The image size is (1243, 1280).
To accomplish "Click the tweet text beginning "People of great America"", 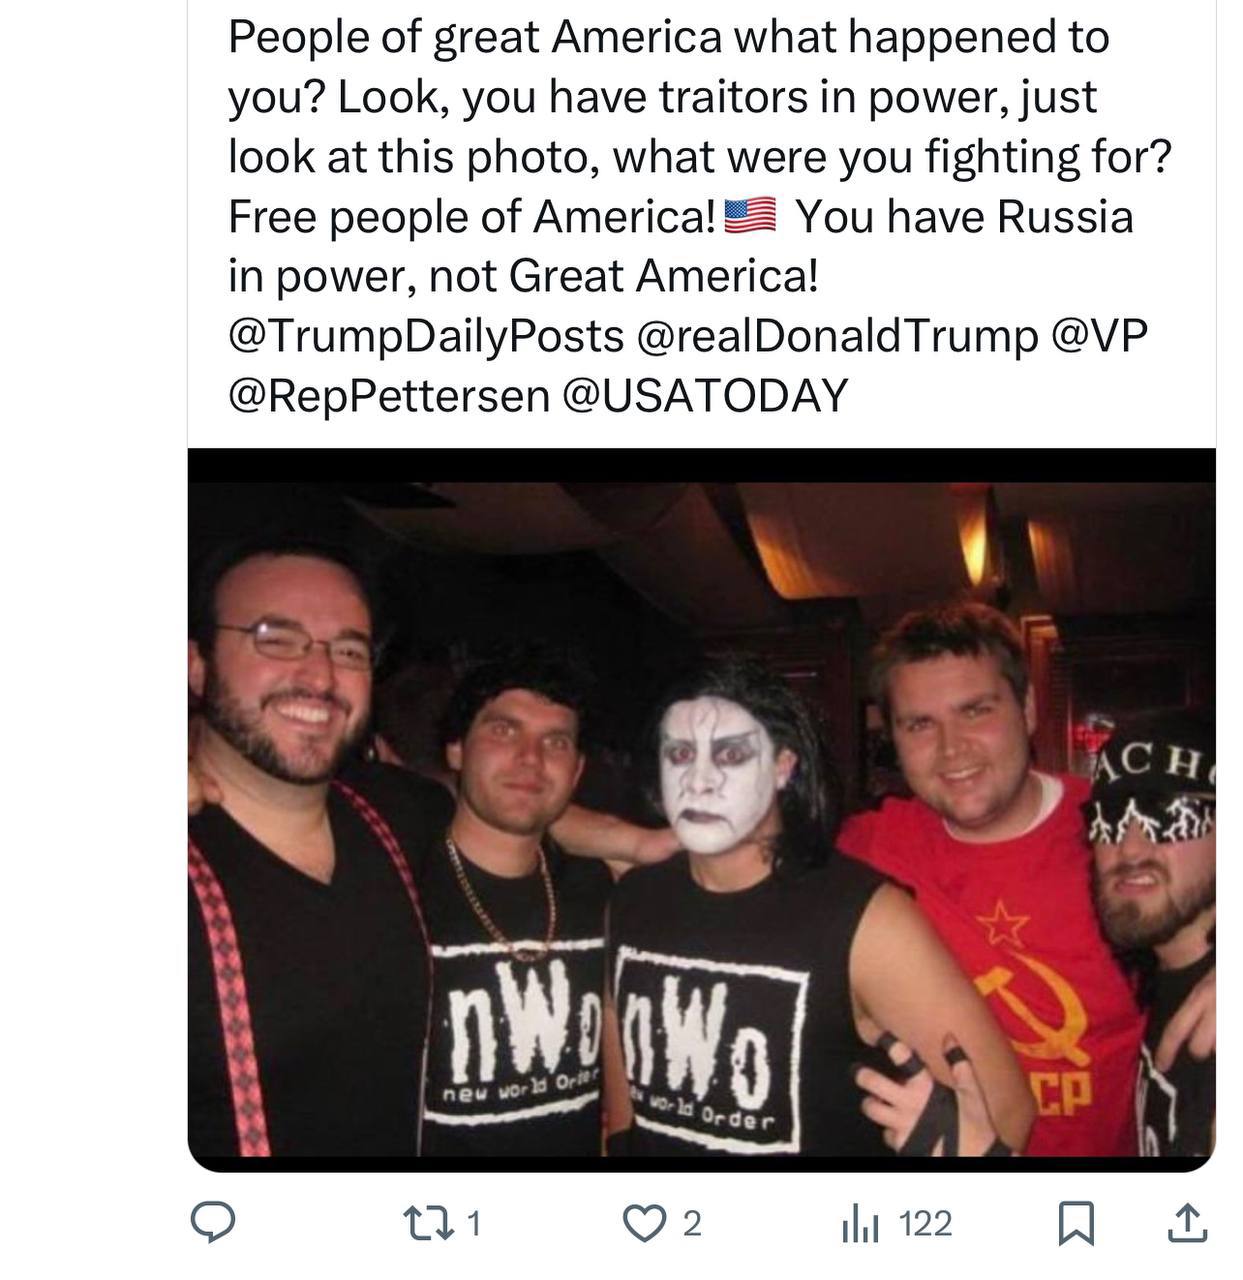I will pyautogui.click(x=668, y=38).
